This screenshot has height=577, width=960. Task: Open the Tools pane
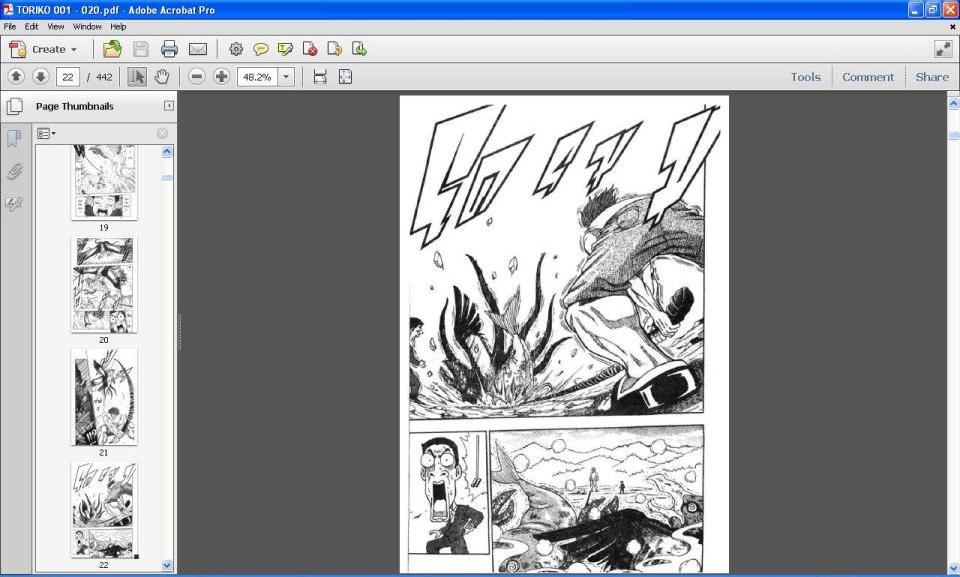click(x=805, y=77)
